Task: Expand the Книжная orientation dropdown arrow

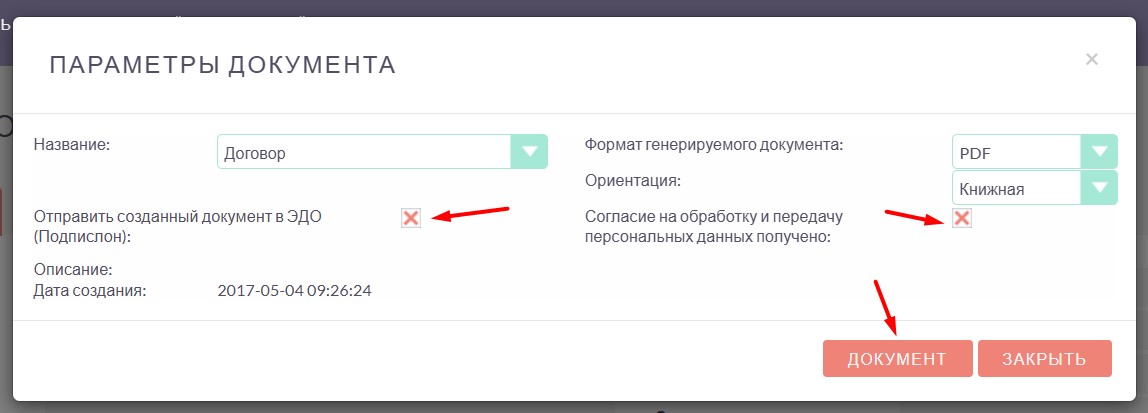Action: tap(1099, 187)
